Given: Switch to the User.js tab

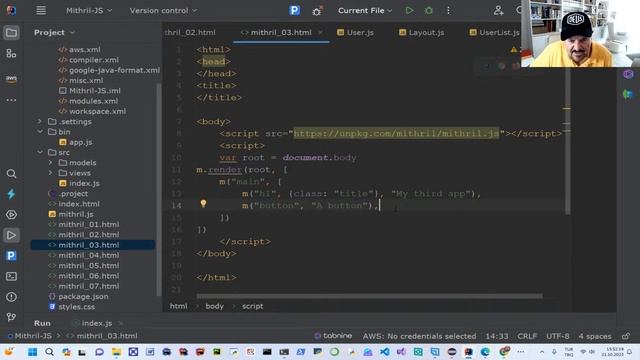Looking at the screenshot, I should pyautogui.click(x=355, y=33).
